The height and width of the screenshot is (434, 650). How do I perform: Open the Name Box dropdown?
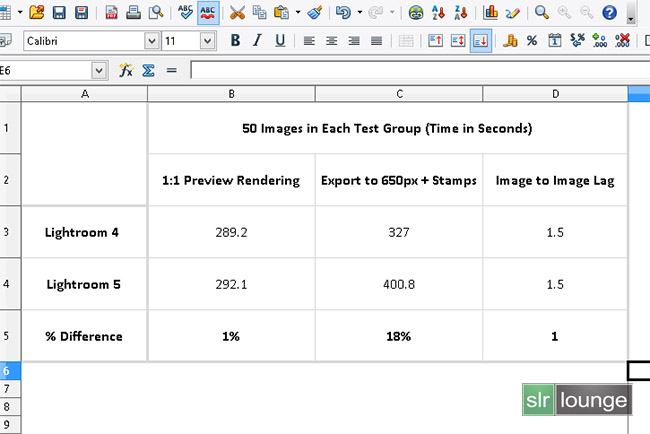coord(99,70)
